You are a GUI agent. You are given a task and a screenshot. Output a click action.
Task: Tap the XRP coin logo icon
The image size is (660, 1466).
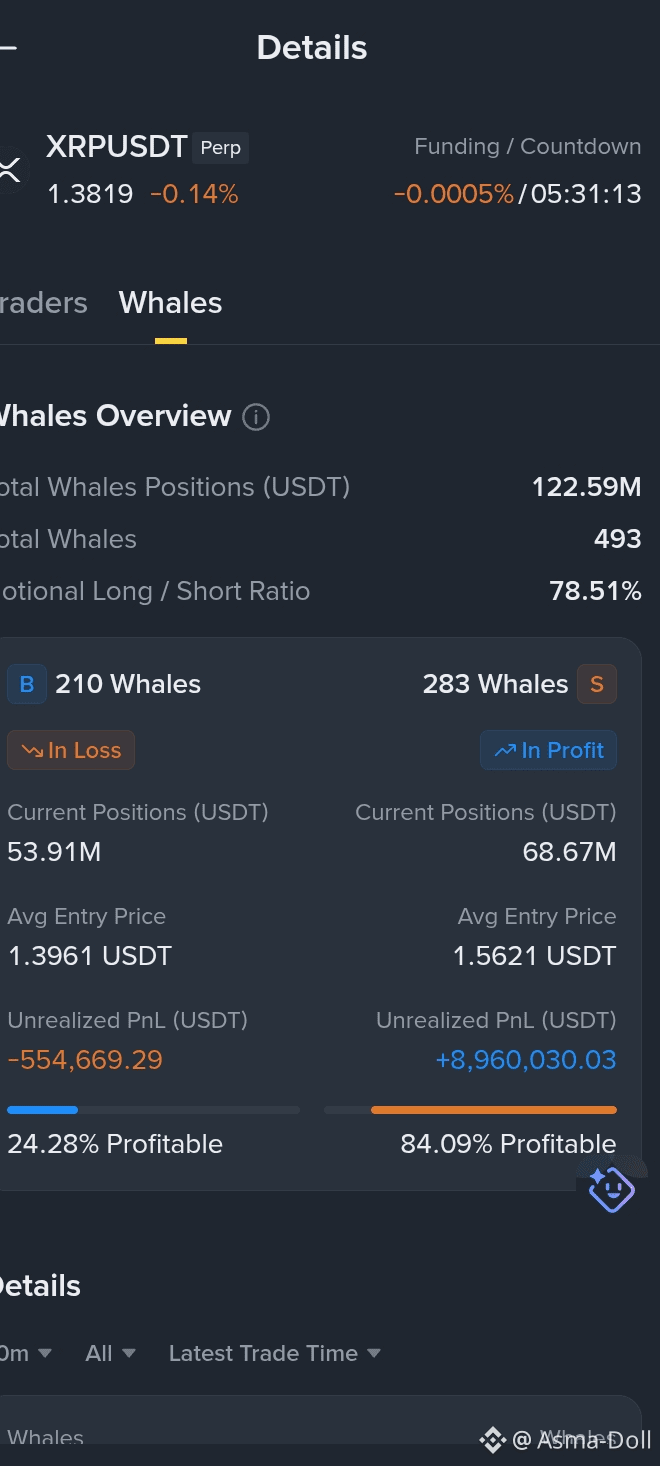(10, 169)
